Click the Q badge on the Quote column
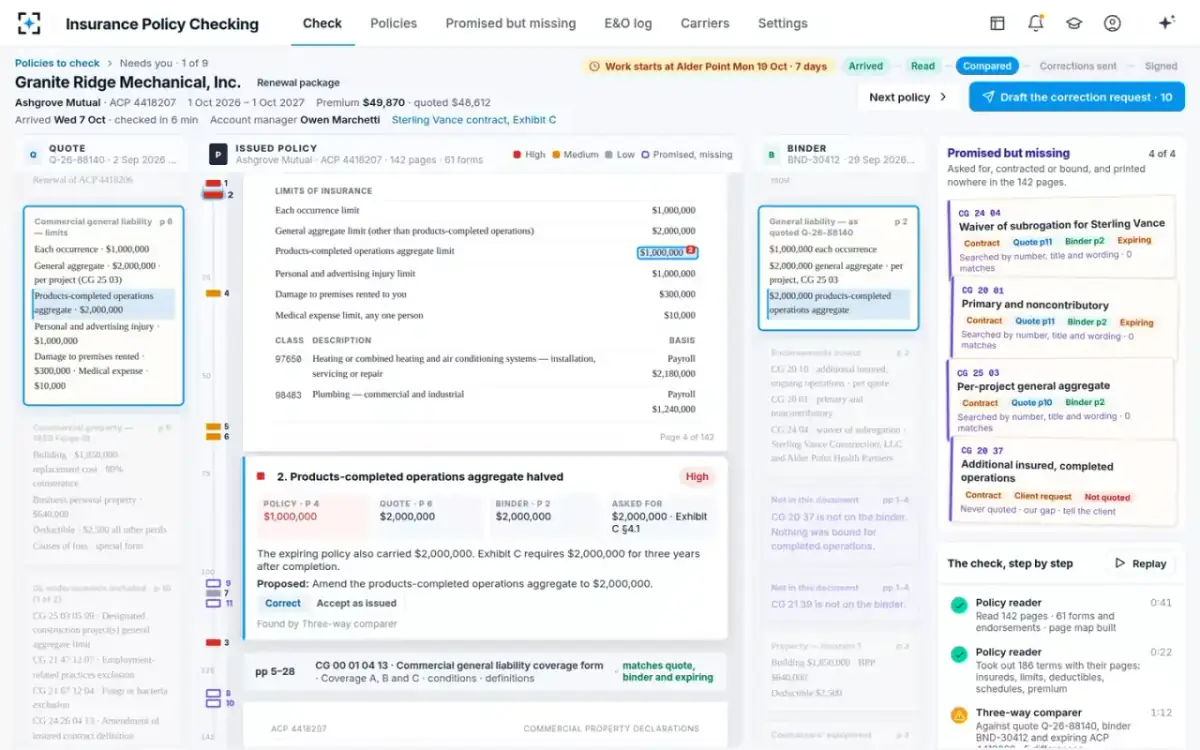Viewport: 1200px width, 750px height. click(33, 155)
